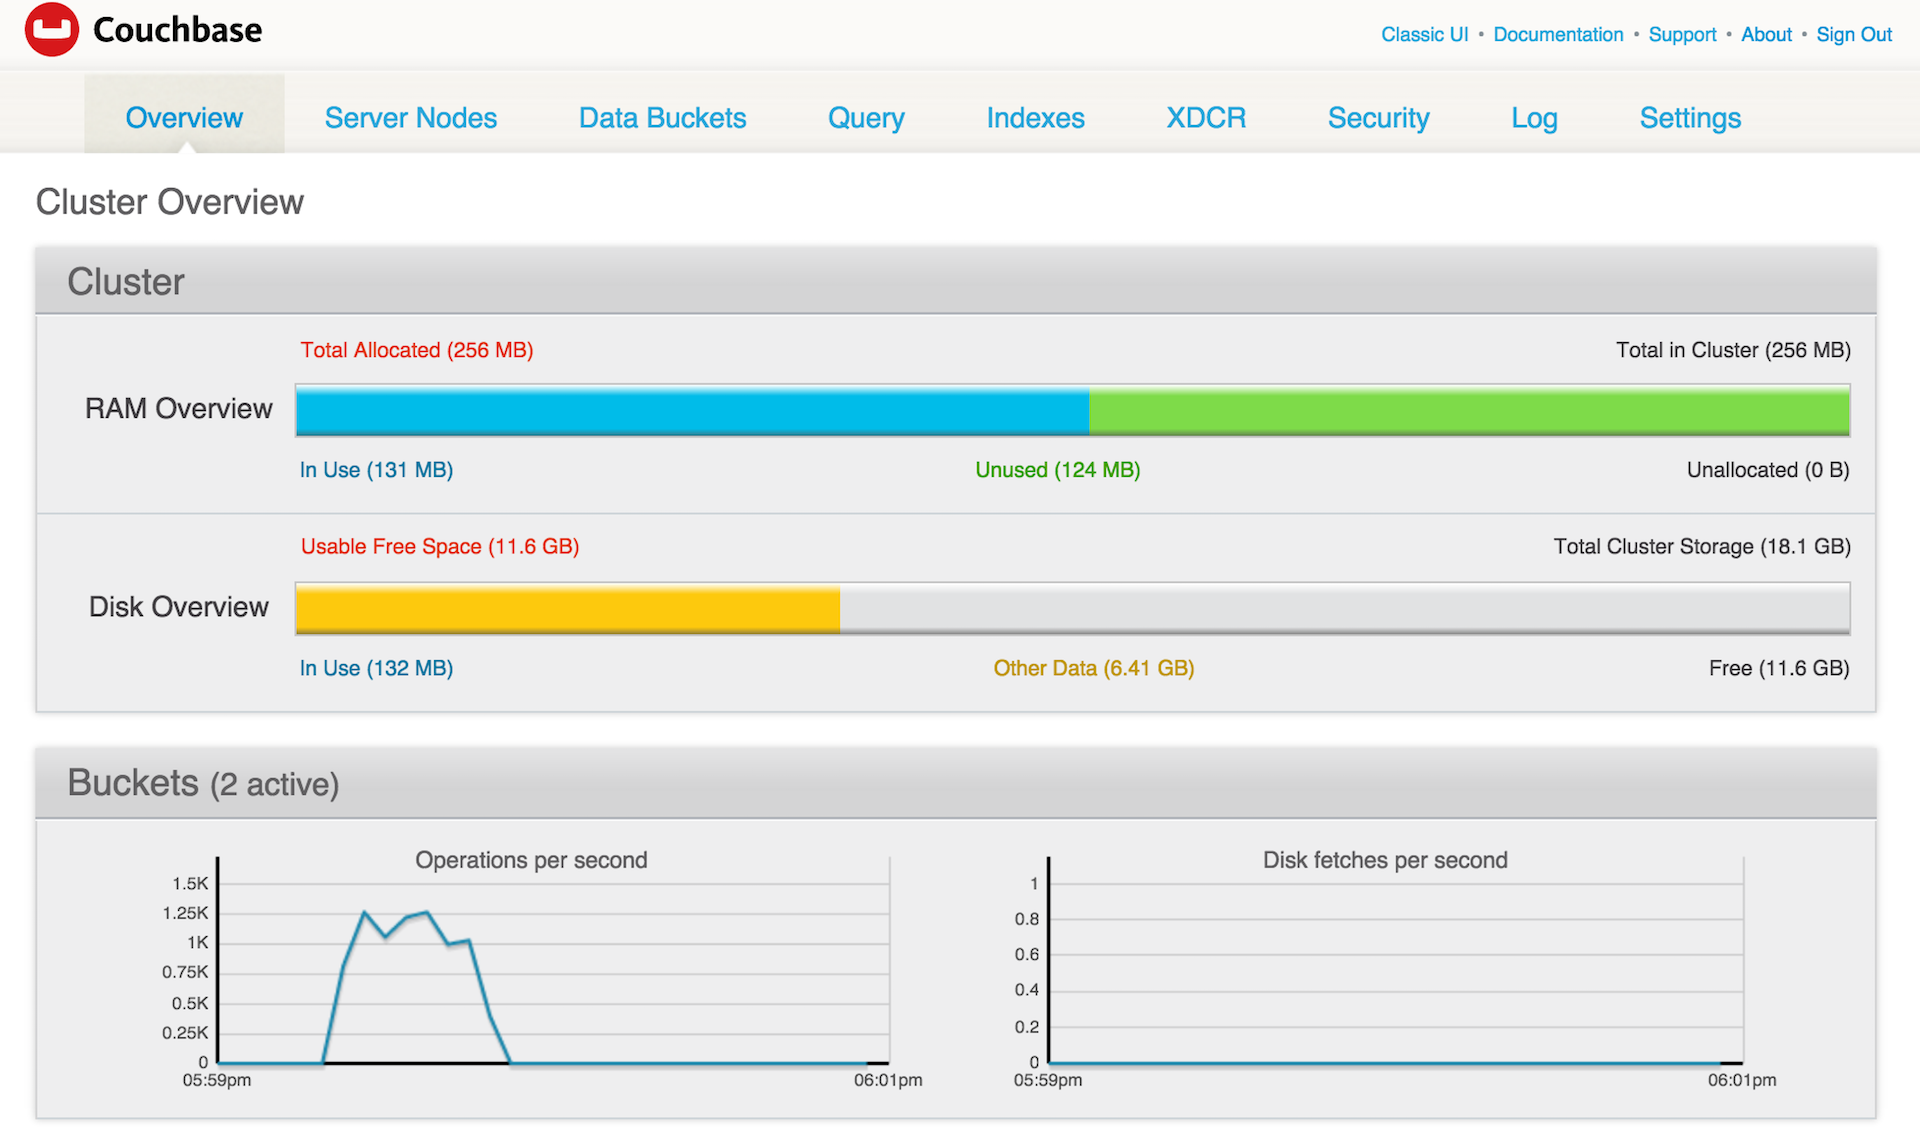Go to the XDCR tab

pyautogui.click(x=1205, y=117)
